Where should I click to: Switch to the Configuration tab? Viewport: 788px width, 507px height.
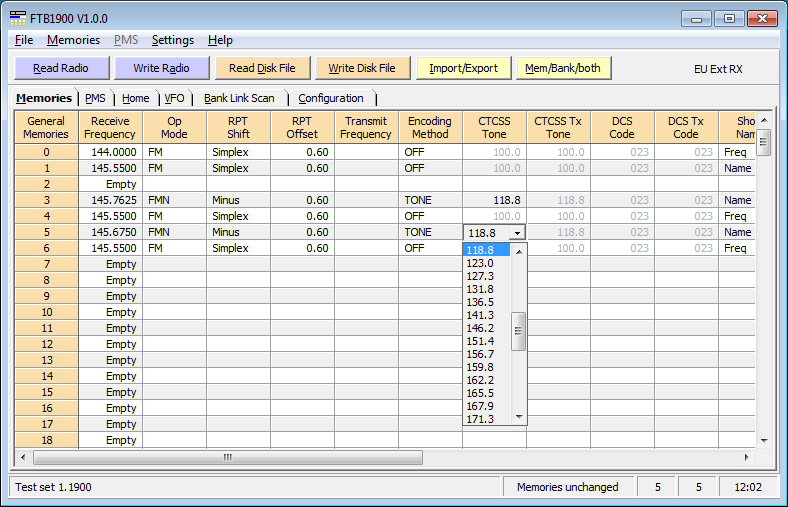coord(331,98)
